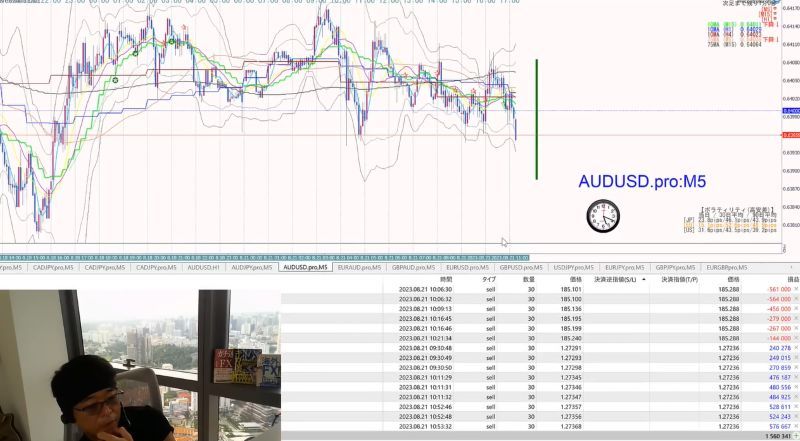Viewport: 800px width, 441px height.
Task: Close the order with -144 000 loss
Action: tap(796, 338)
